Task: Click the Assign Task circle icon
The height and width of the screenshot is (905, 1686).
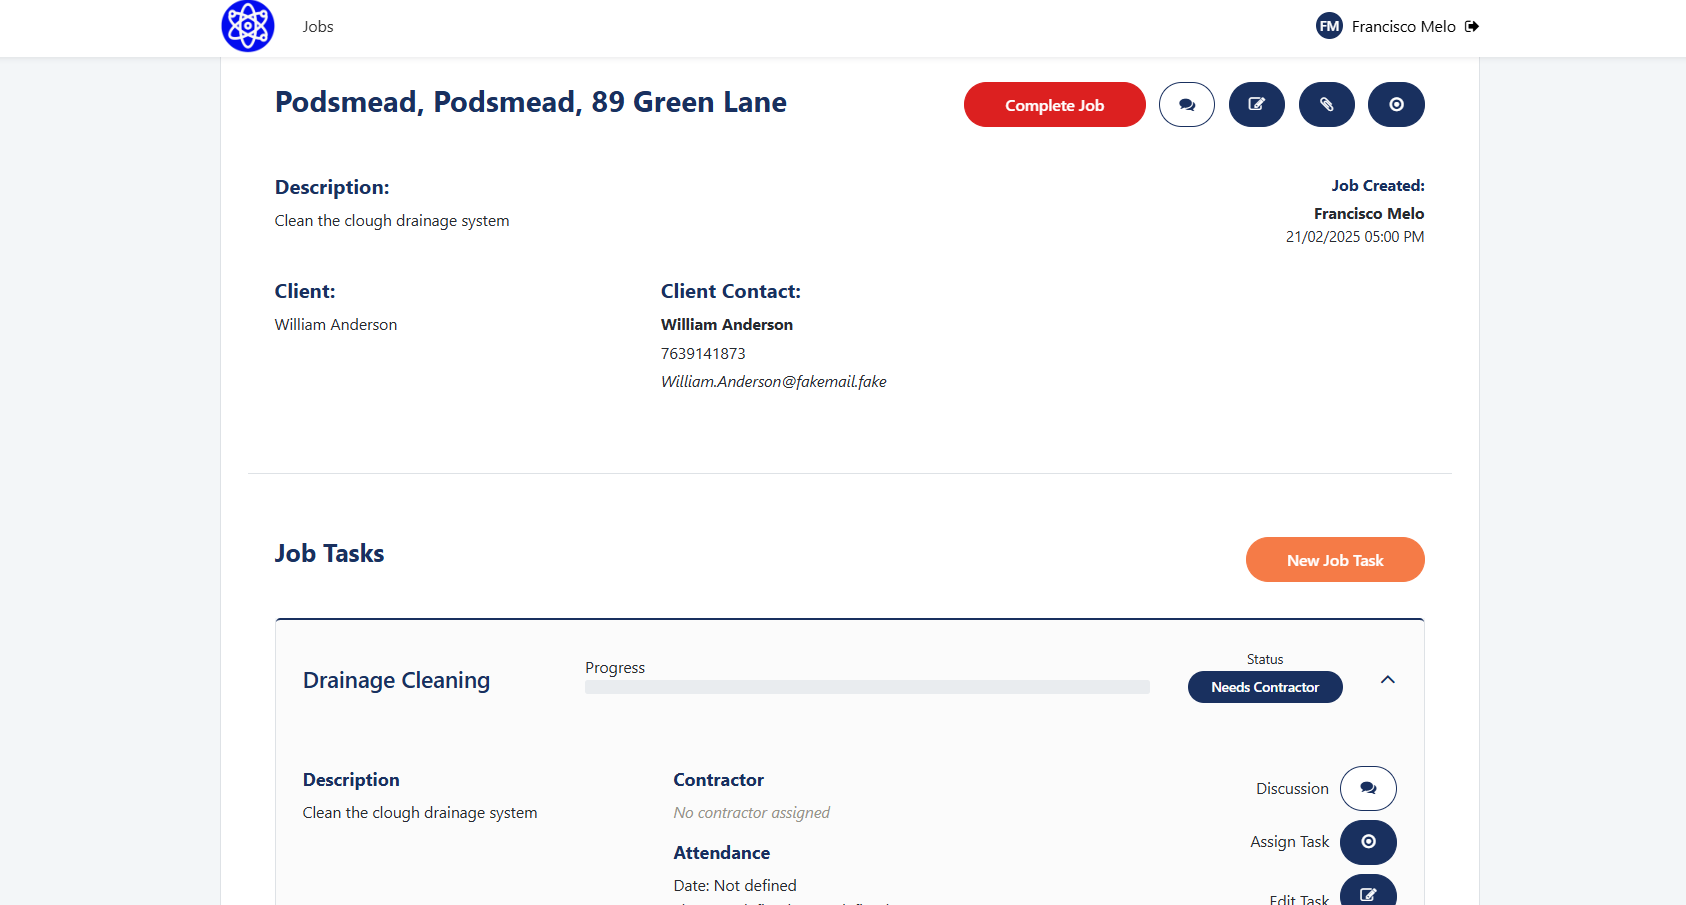Action: (1368, 842)
